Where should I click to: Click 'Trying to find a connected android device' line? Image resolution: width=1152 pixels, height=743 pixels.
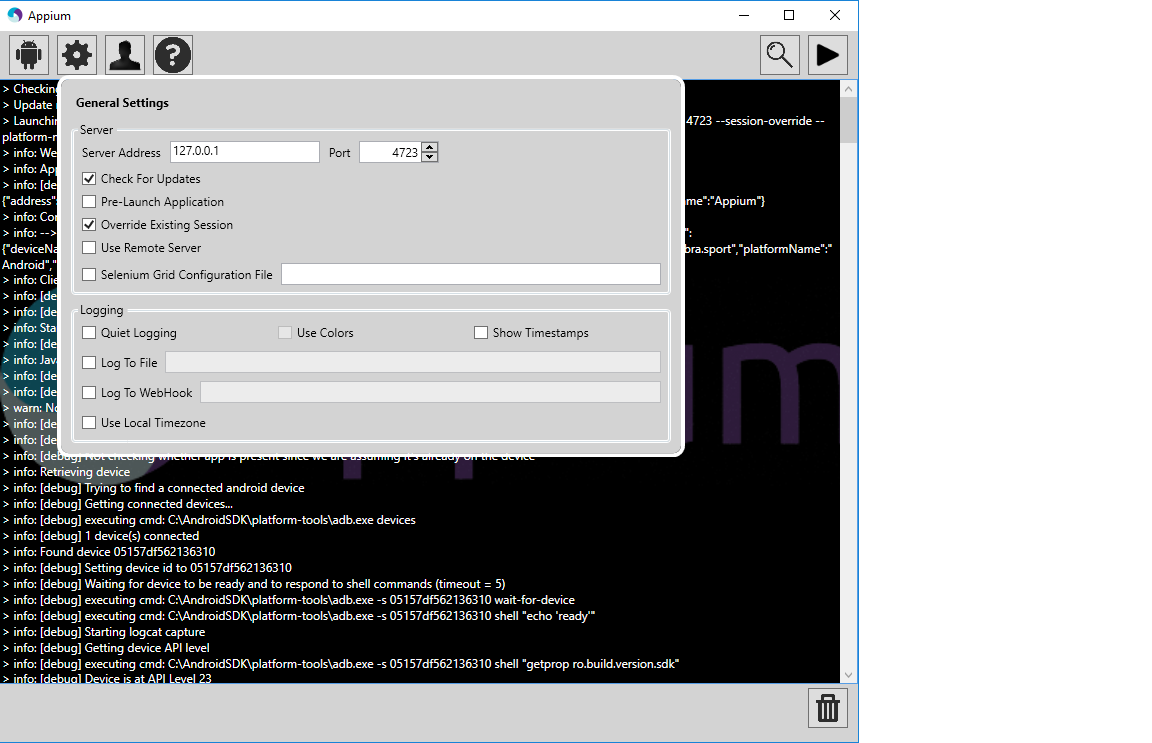click(x=154, y=488)
